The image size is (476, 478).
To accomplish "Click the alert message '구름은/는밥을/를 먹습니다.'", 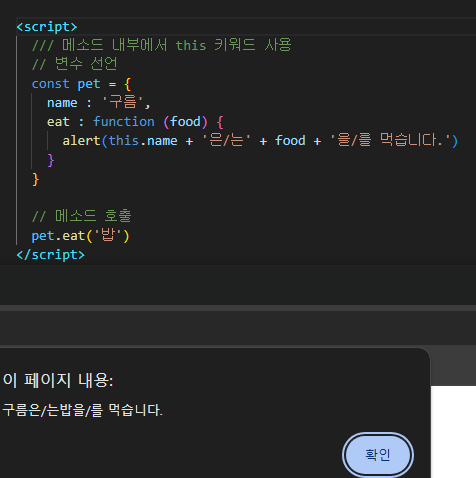I will point(82,410).
